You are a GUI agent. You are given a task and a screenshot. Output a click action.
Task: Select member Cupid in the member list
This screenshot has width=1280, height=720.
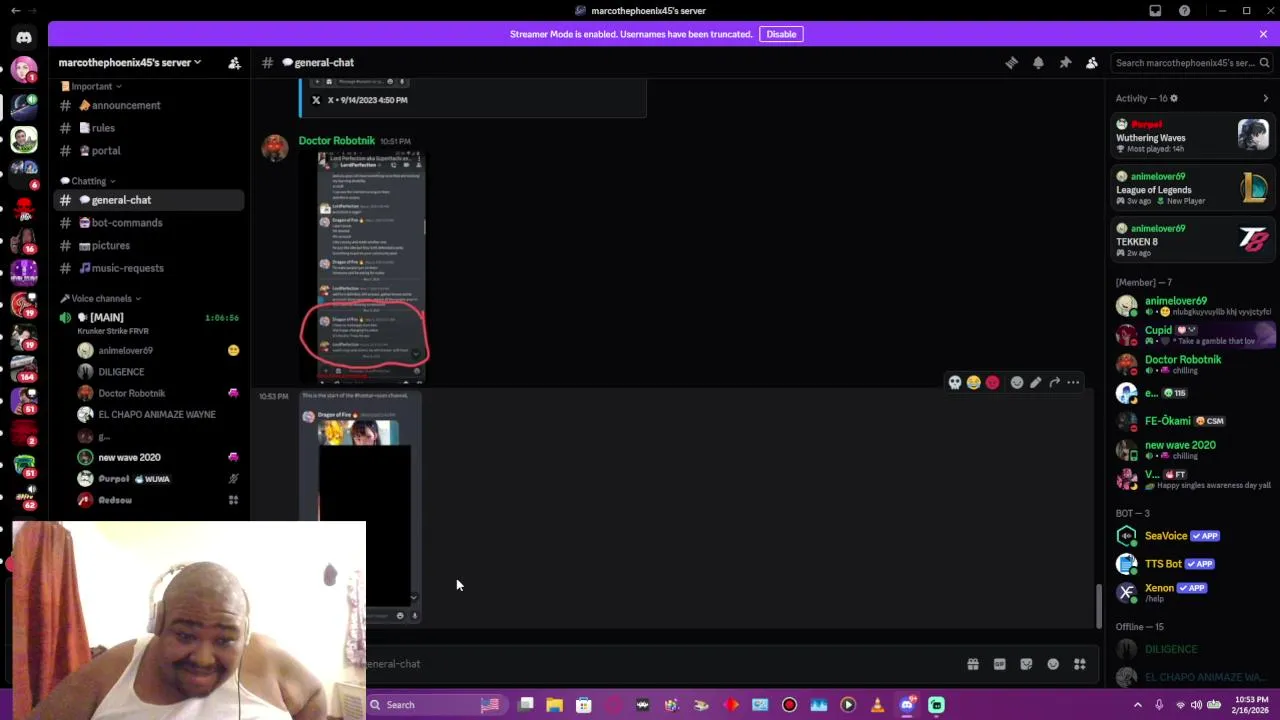pos(1193,335)
